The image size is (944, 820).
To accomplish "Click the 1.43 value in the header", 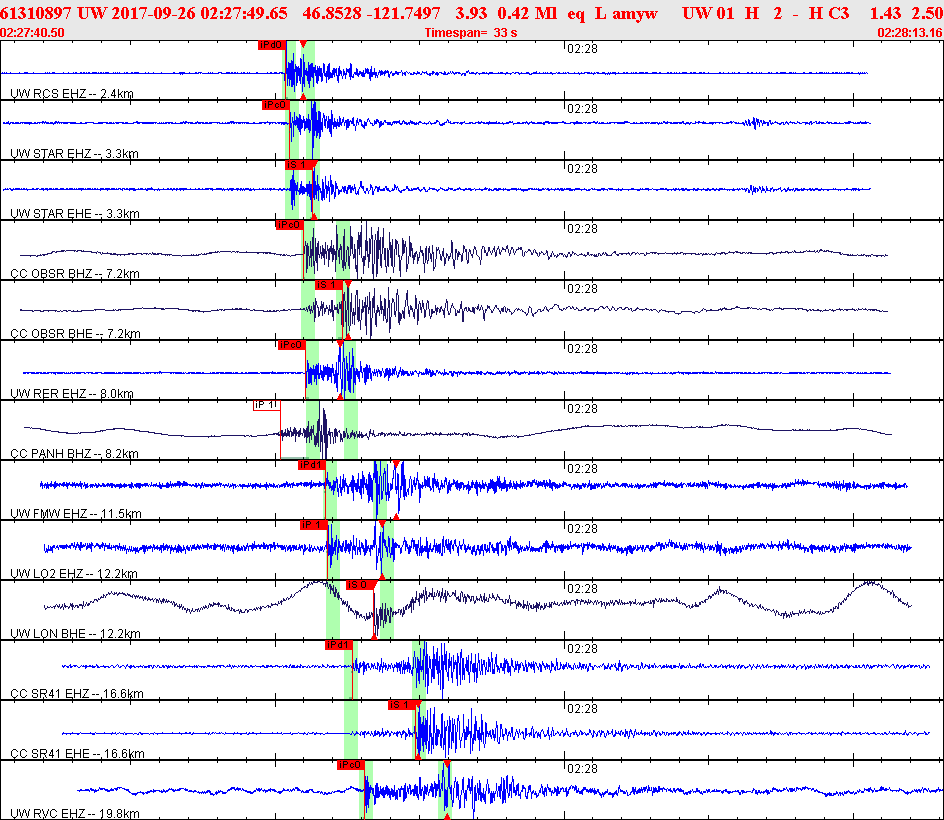I will (x=885, y=13).
